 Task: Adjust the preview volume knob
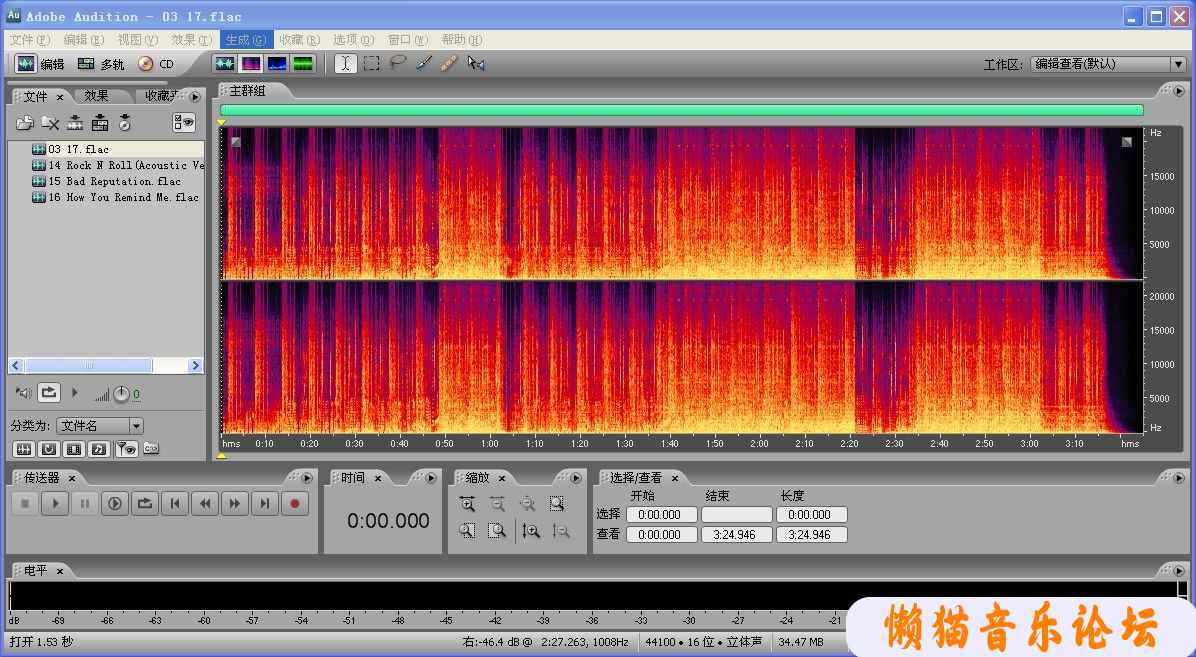(x=121, y=394)
